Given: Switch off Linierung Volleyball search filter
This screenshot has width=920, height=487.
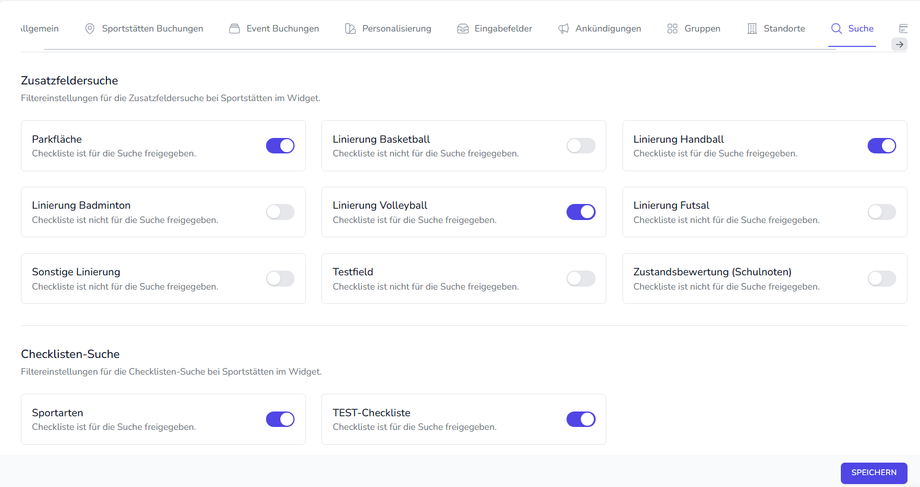Looking at the screenshot, I should pyautogui.click(x=581, y=212).
